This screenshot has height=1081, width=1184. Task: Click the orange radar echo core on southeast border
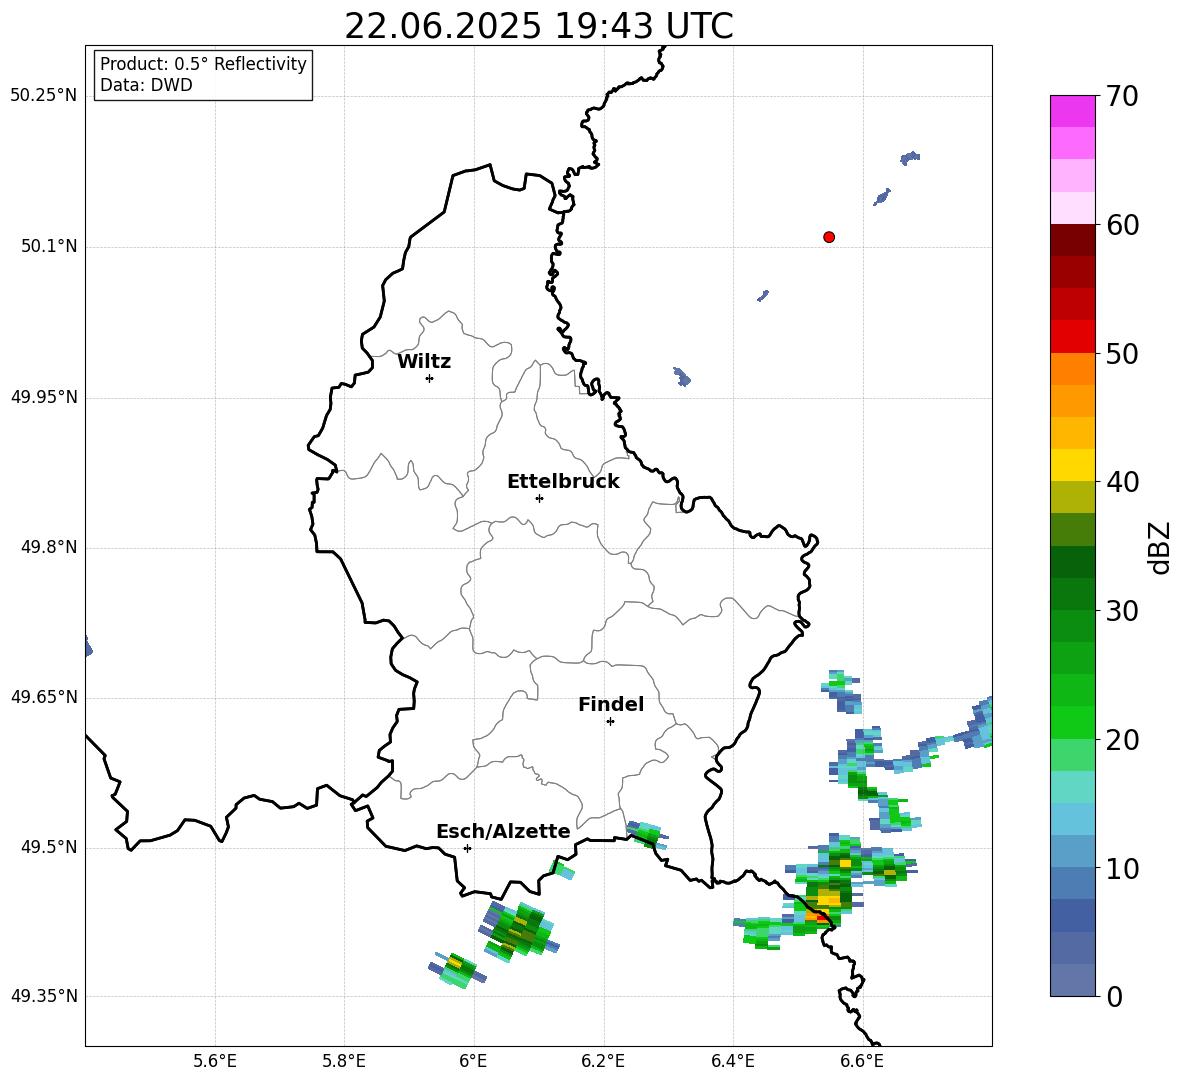817,915
